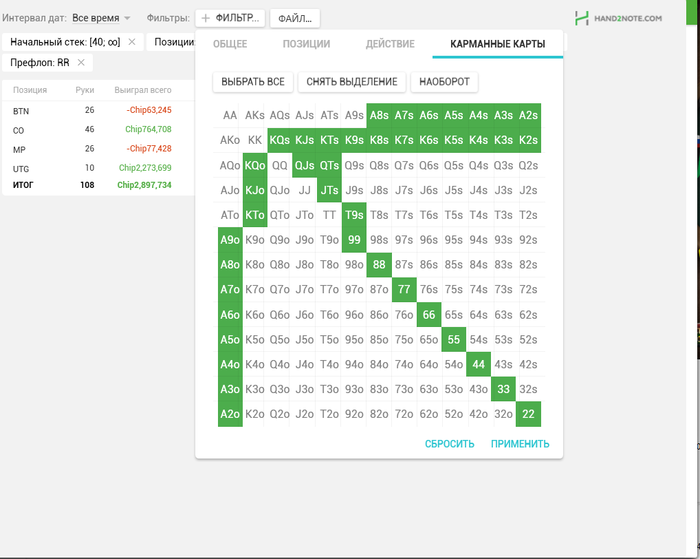Image resolution: width=700 pixels, height=559 pixels.
Task: Select the UTG row in stats table
Action: tap(98, 168)
